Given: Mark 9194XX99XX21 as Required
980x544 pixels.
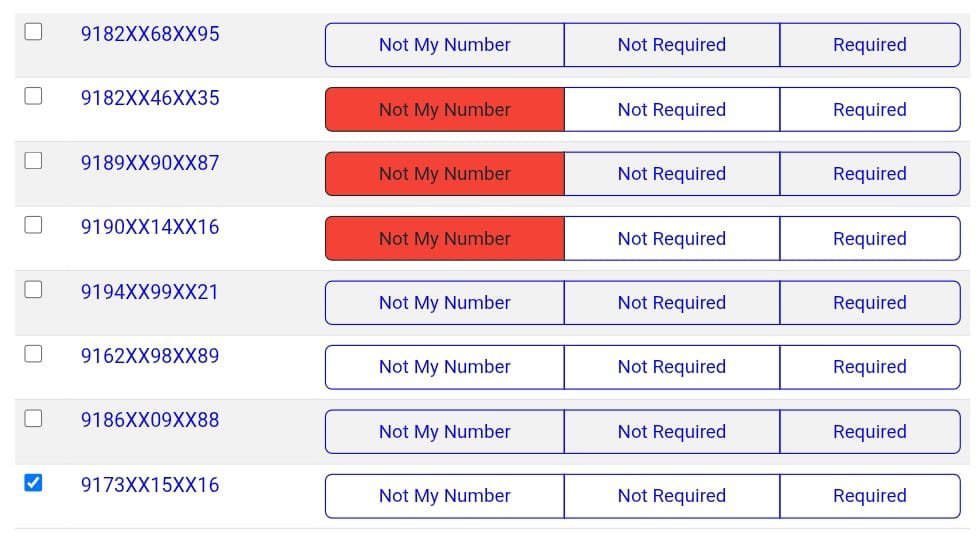Looking at the screenshot, I should (x=869, y=303).
